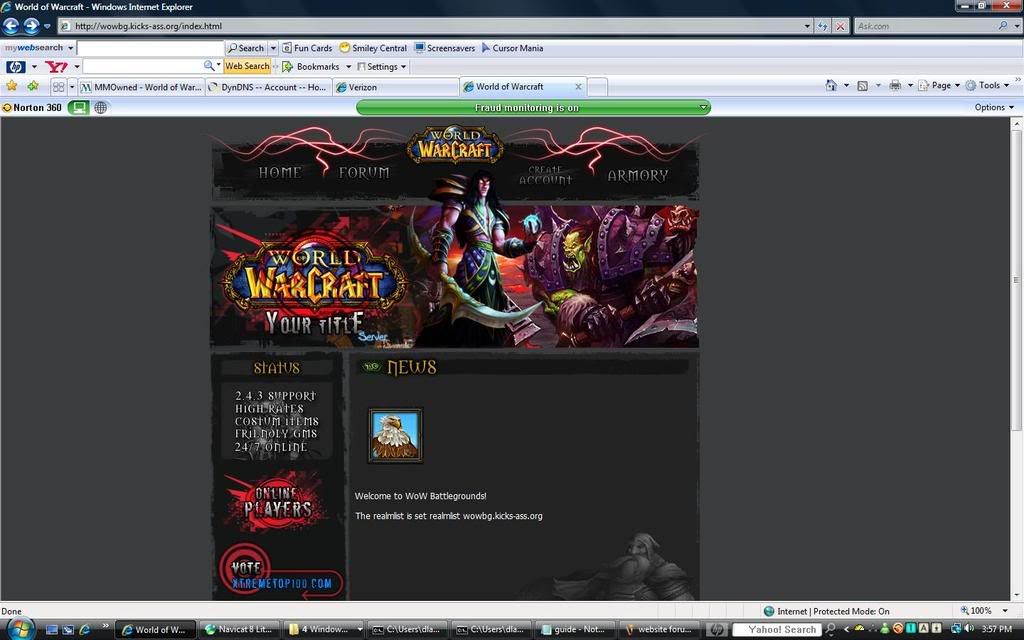Click the World of Warcraft logo at top
The image size is (1024, 640).
click(x=455, y=144)
